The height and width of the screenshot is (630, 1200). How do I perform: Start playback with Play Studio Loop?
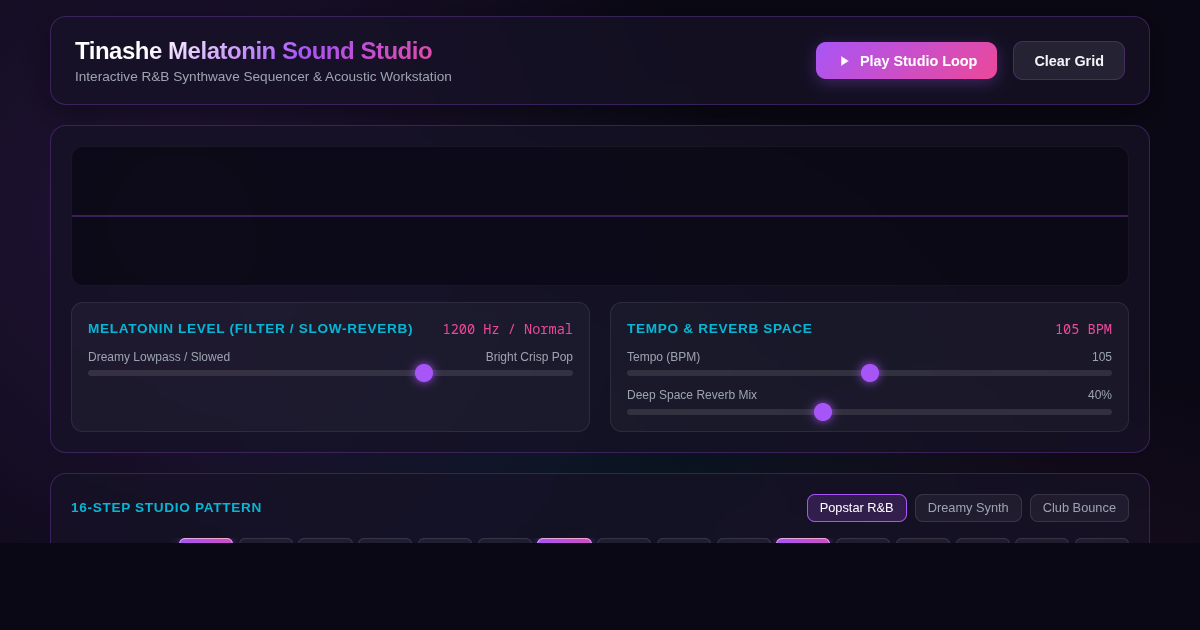click(906, 60)
